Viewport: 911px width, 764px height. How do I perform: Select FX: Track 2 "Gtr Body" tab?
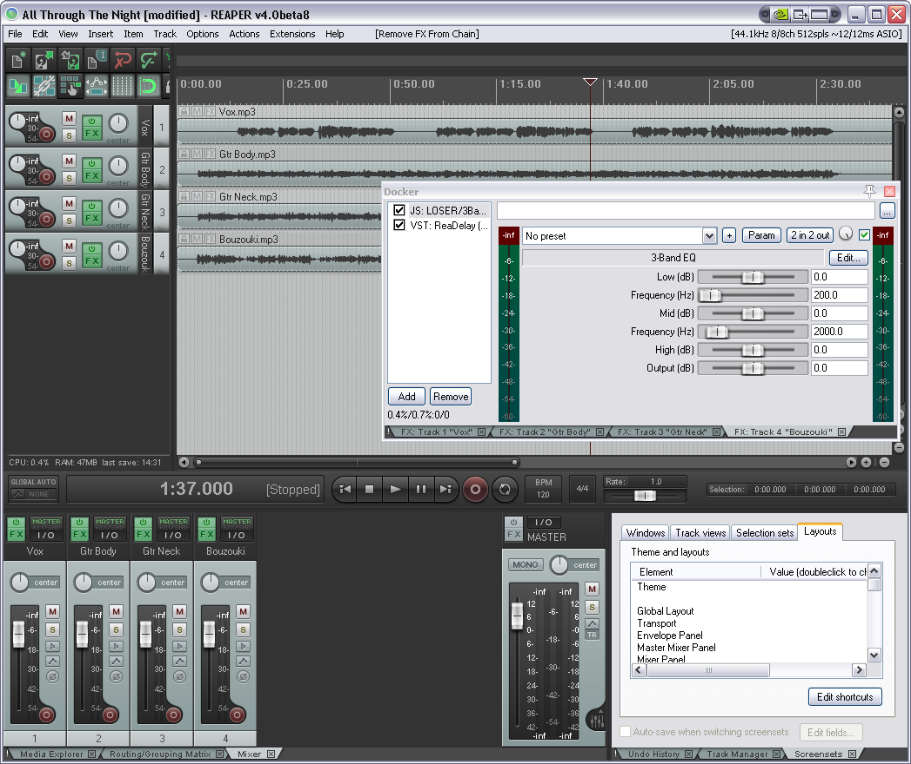pos(545,432)
